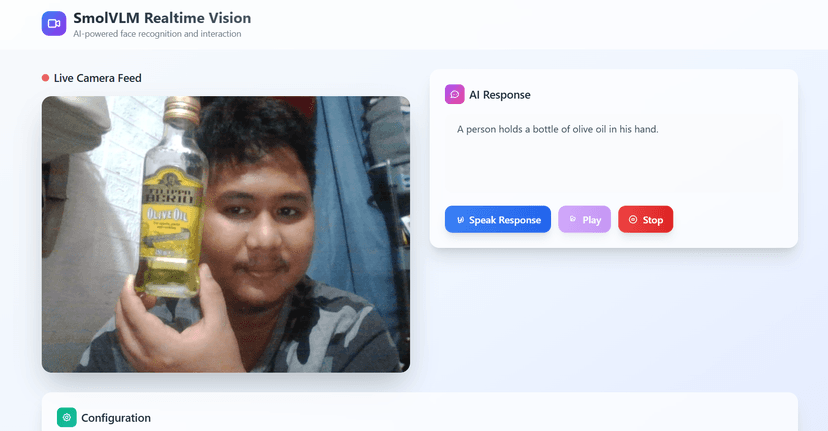
Task: Click the AI-powered face recognition subtitle
Action: [157, 34]
